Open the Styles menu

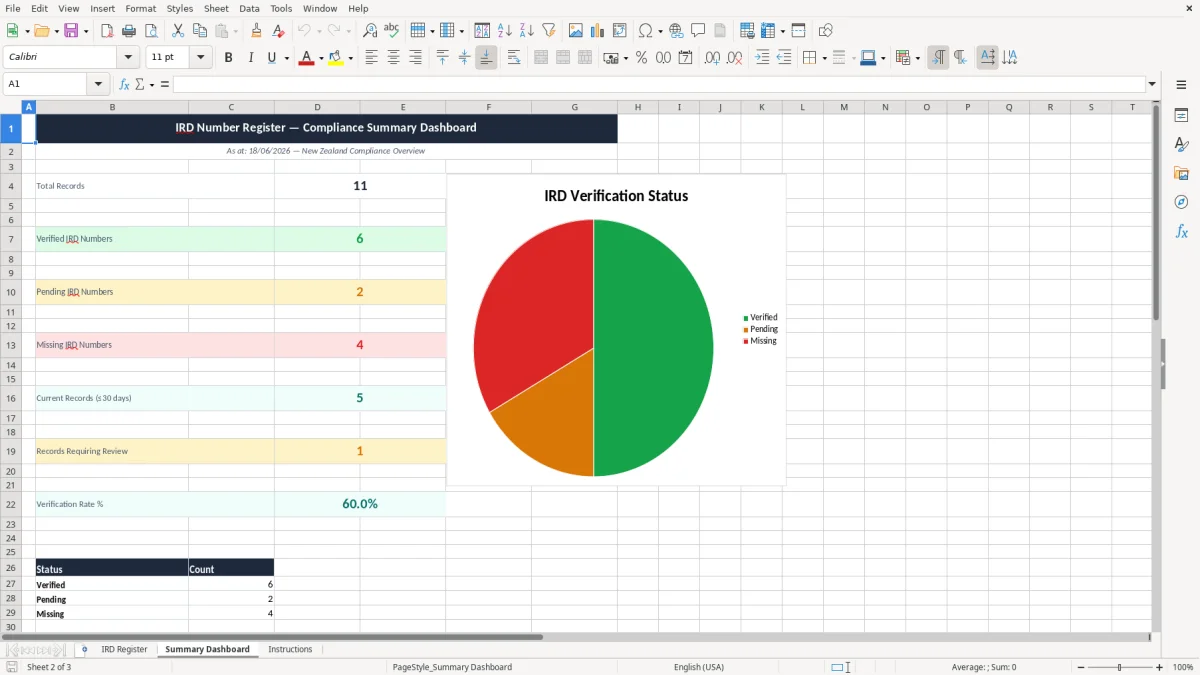pos(180,8)
